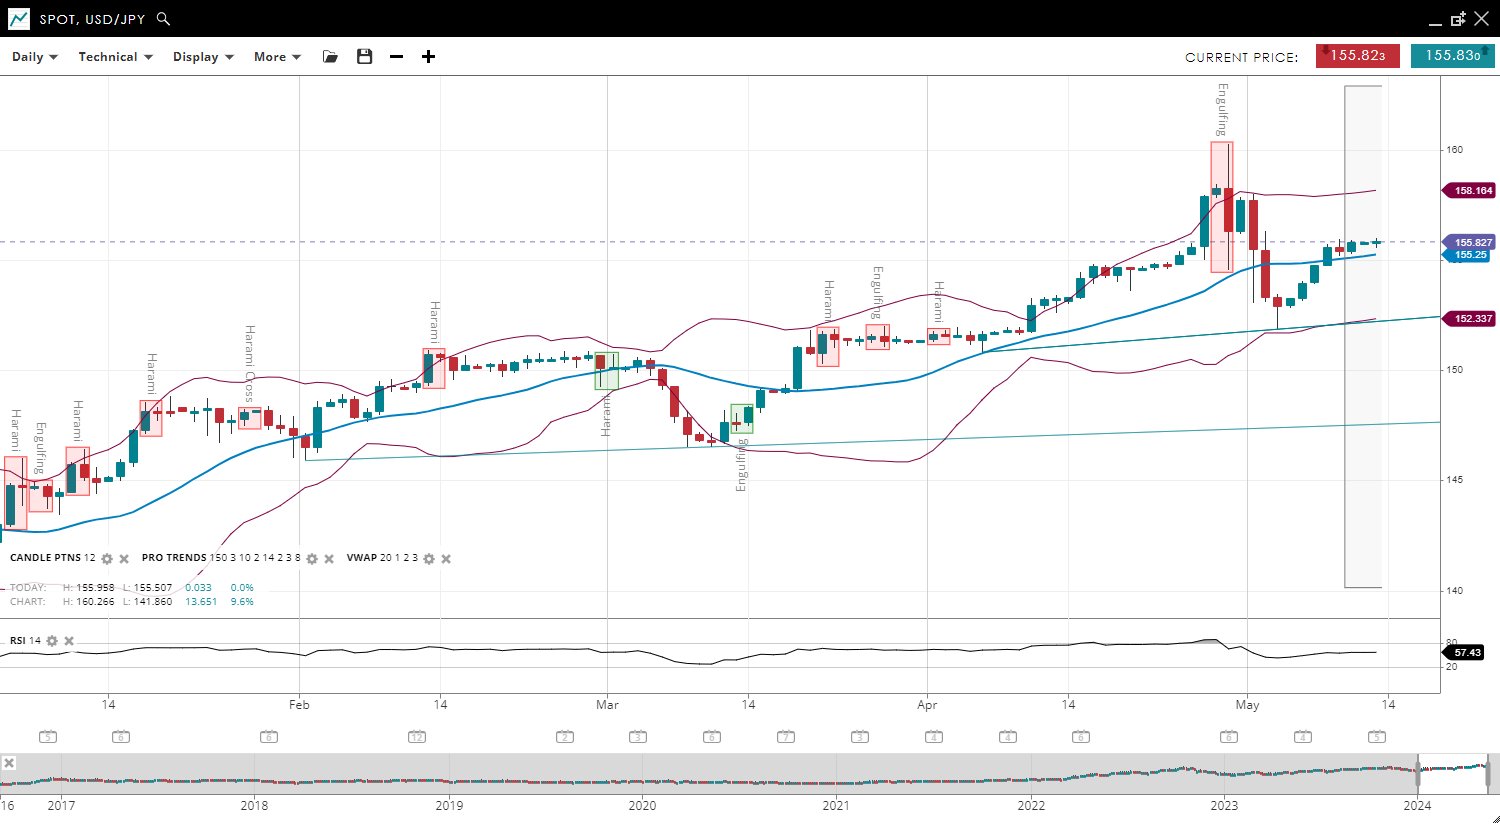
Task: Open the saved chart folder icon
Action: coord(330,57)
